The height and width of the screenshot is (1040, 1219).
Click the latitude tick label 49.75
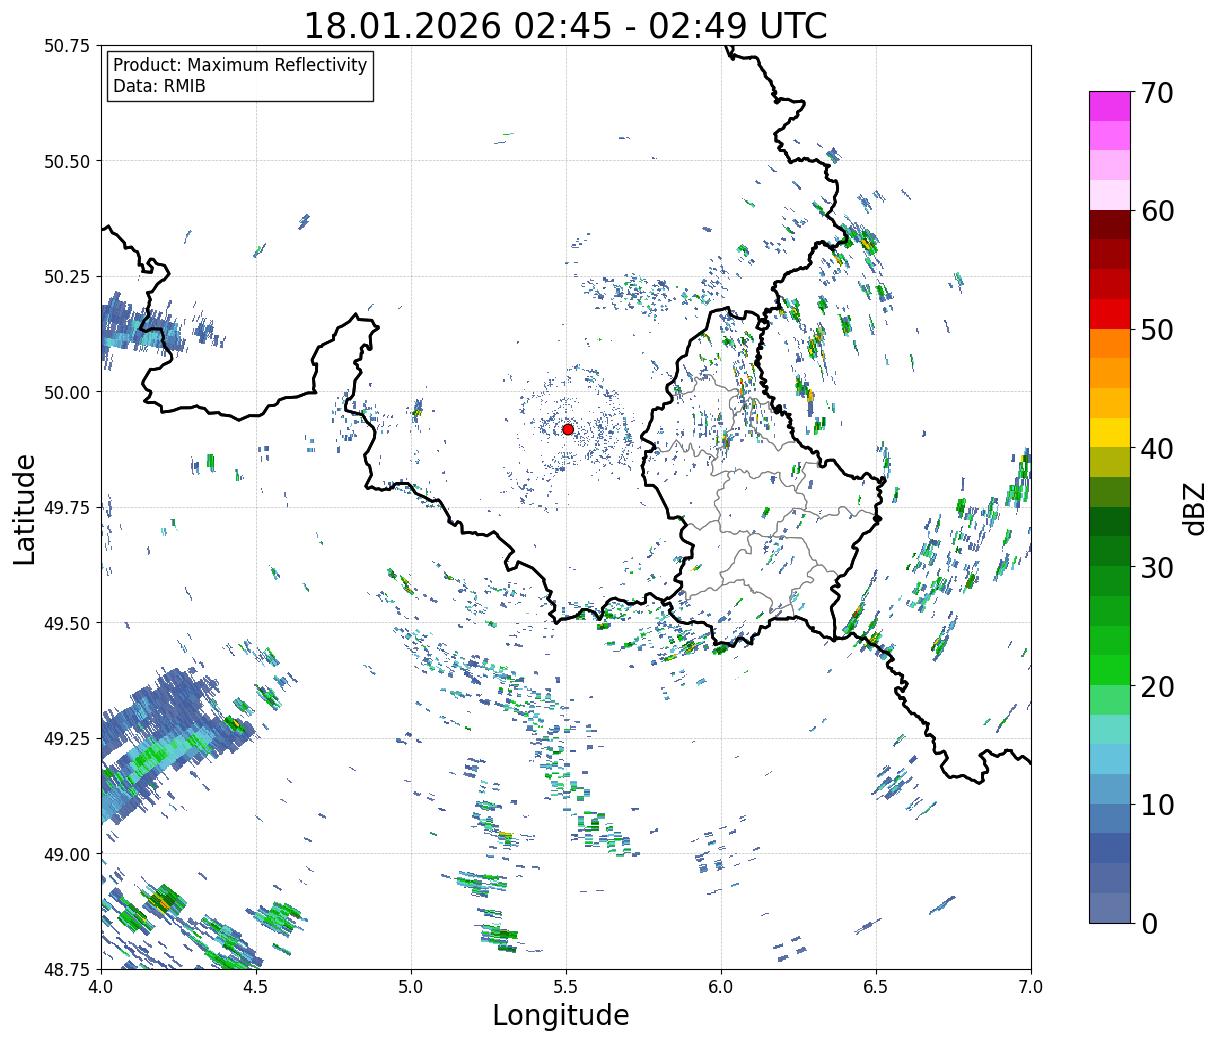[68, 508]
